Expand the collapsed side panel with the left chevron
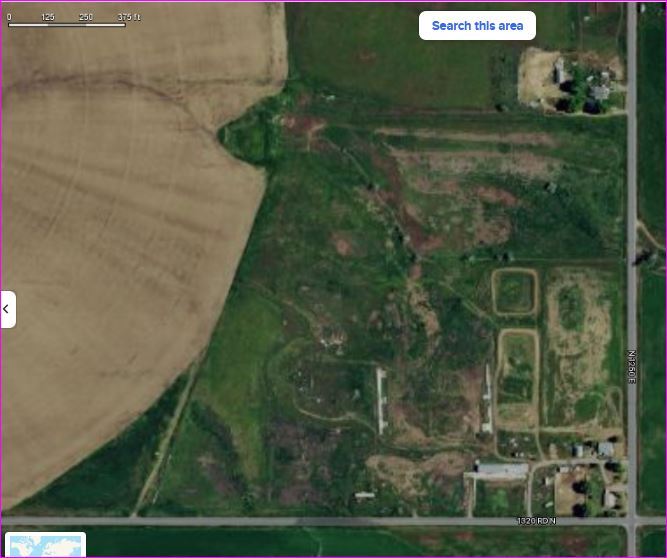 (x=7, y=309)
